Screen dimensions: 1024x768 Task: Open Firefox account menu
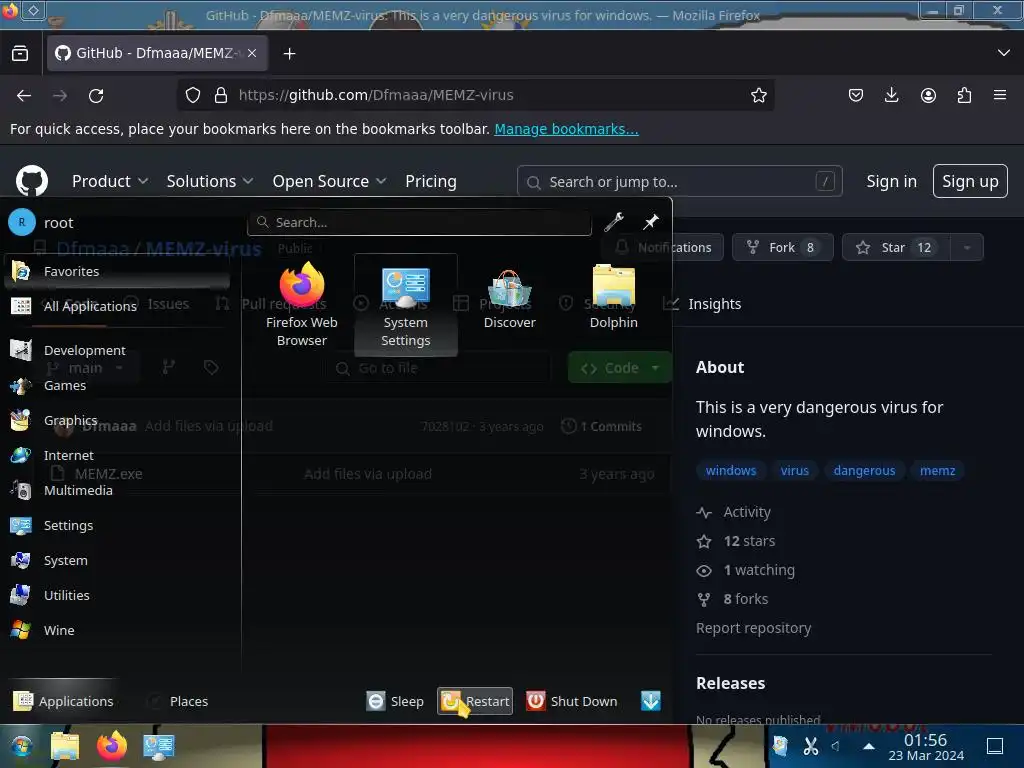pyautogui.click(x=928, y=95)
